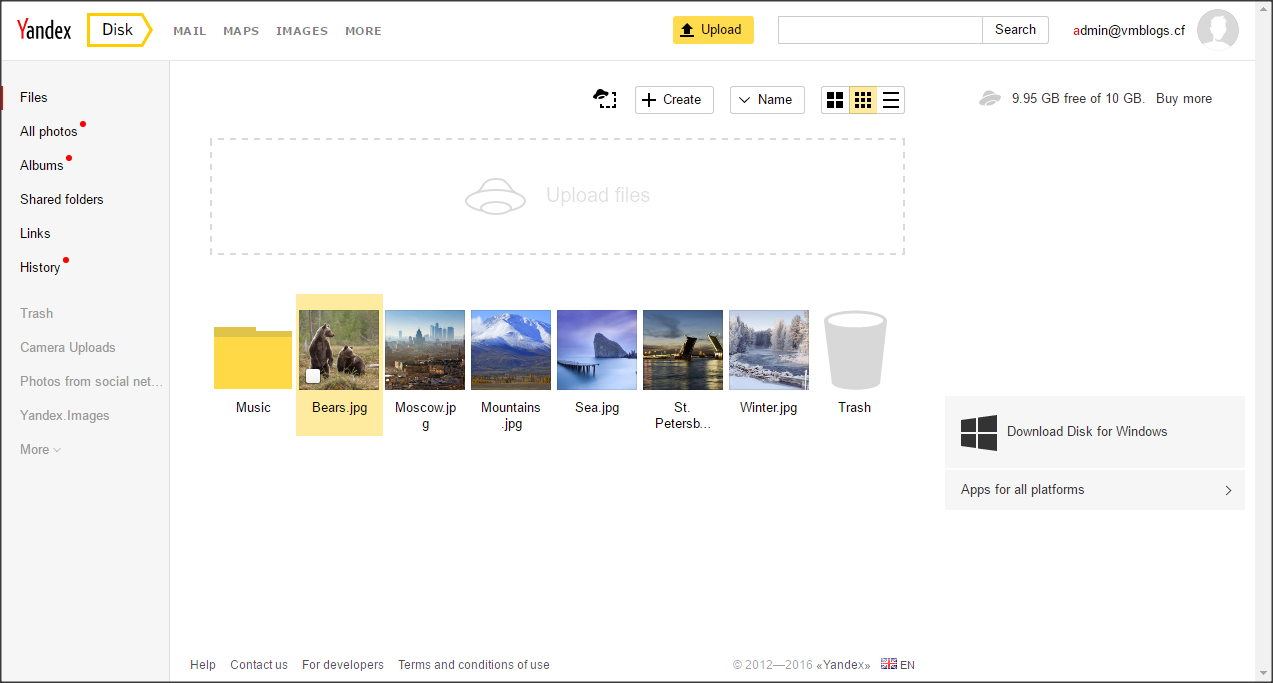Open MAIL in the top navigation
Screen dimensions: 1273x683
point(189,31)
